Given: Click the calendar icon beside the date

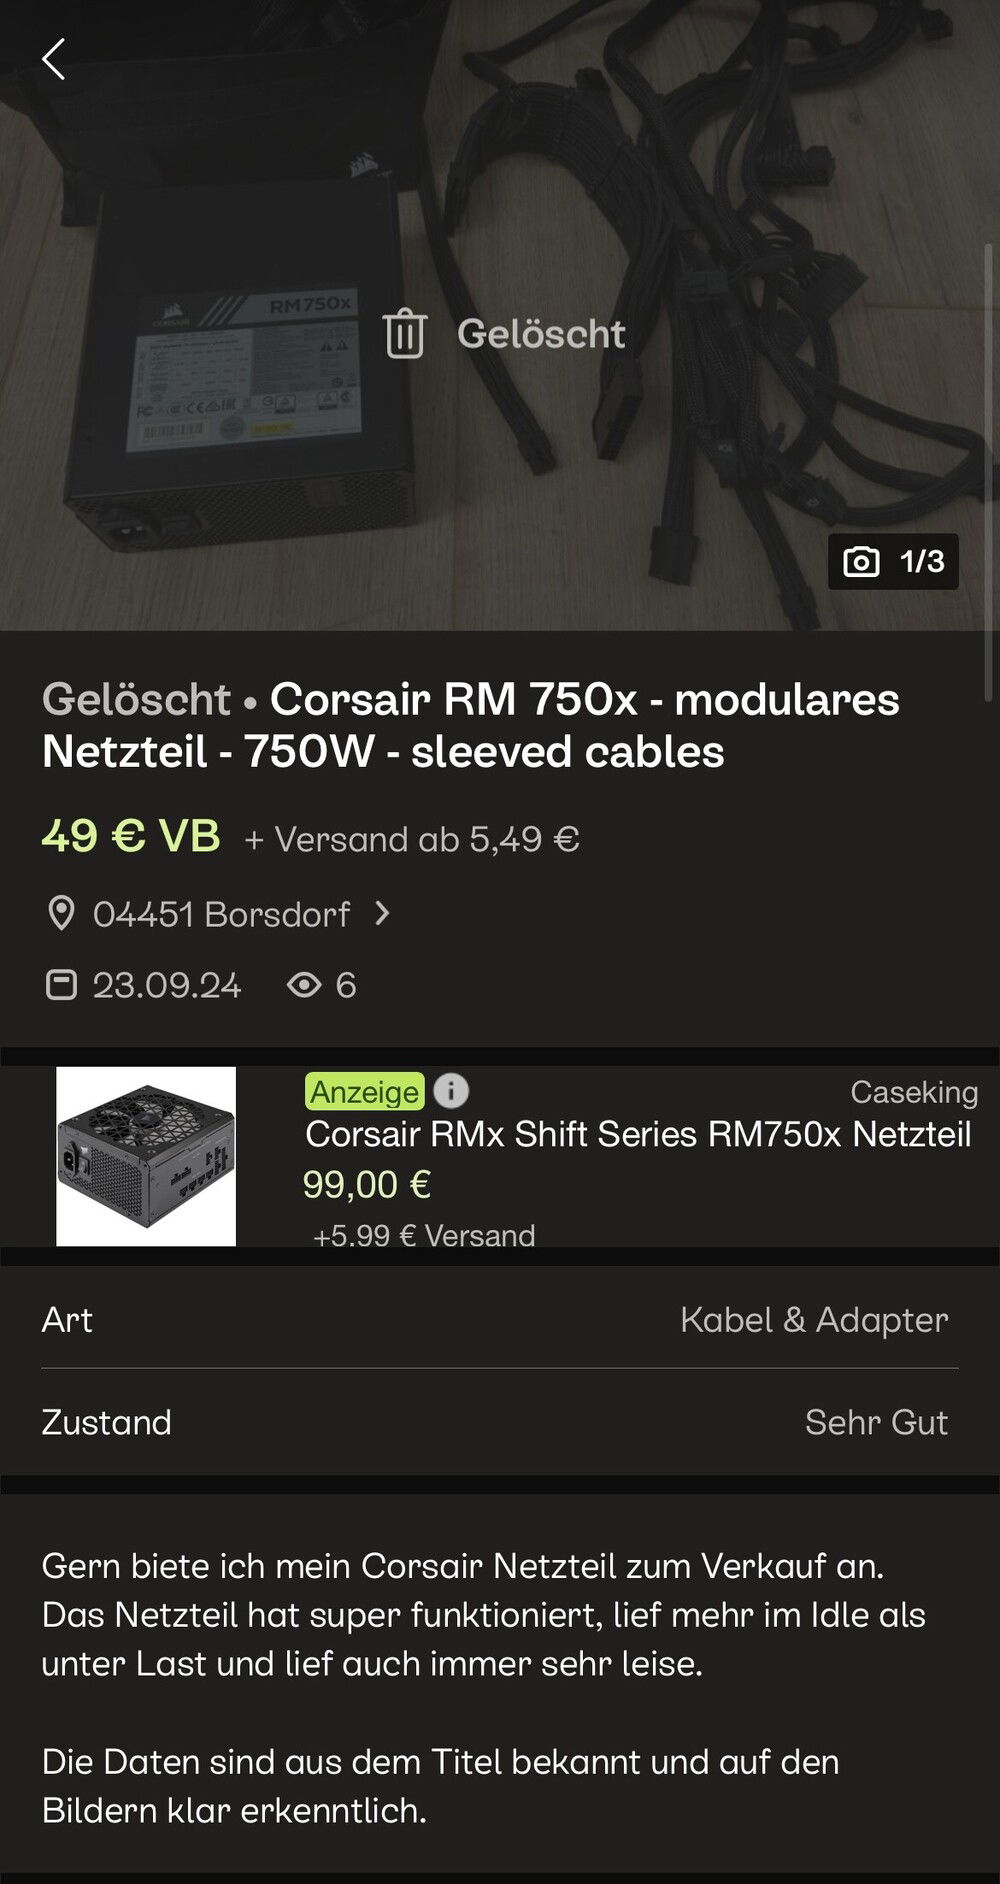Looking at the screenshot, I should pyautogui.click(x=62, y=985).
